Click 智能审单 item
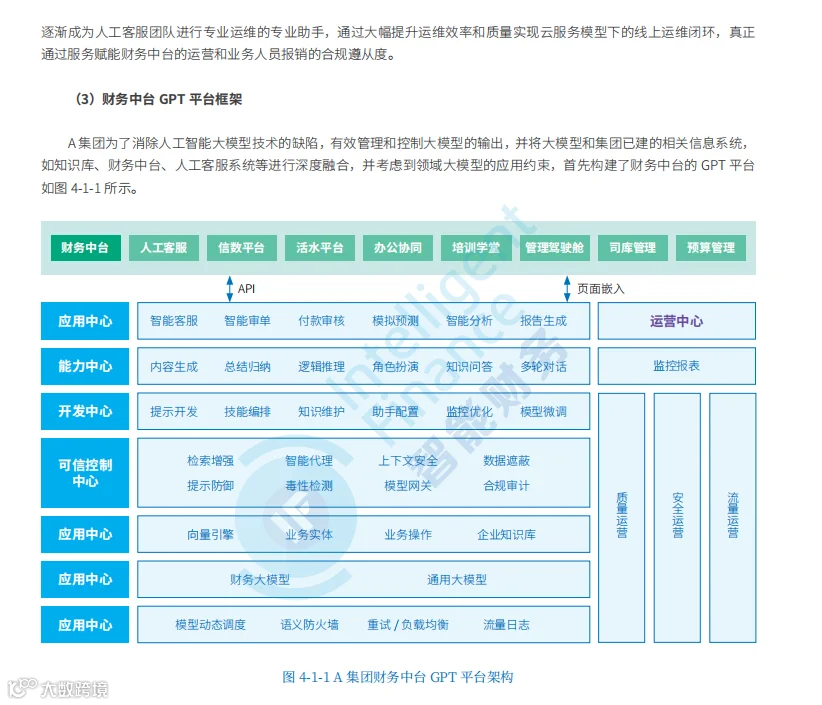Image resolution: width=822 pixels, height=705 pixels. tap(247, 321)
